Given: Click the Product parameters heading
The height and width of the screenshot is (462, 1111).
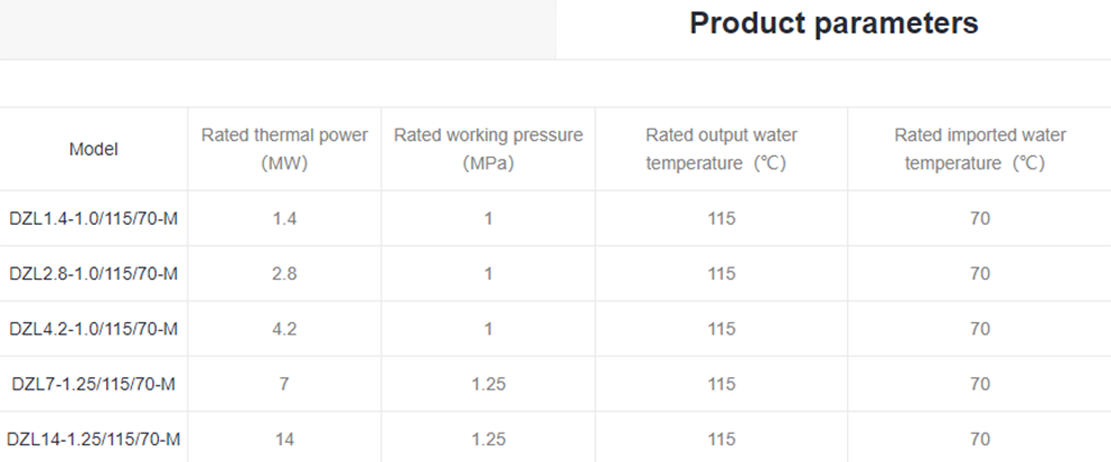Looking at the screenshot, I should click(x=833, y=24).
